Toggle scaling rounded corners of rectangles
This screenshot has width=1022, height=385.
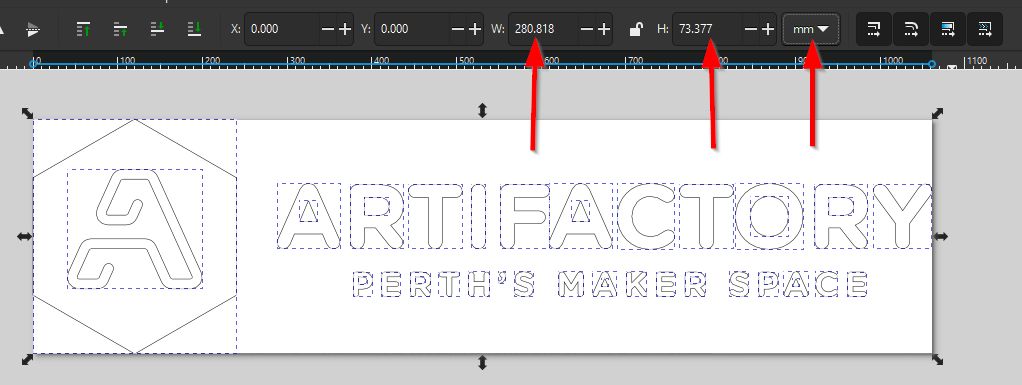(x=911, y=29)
